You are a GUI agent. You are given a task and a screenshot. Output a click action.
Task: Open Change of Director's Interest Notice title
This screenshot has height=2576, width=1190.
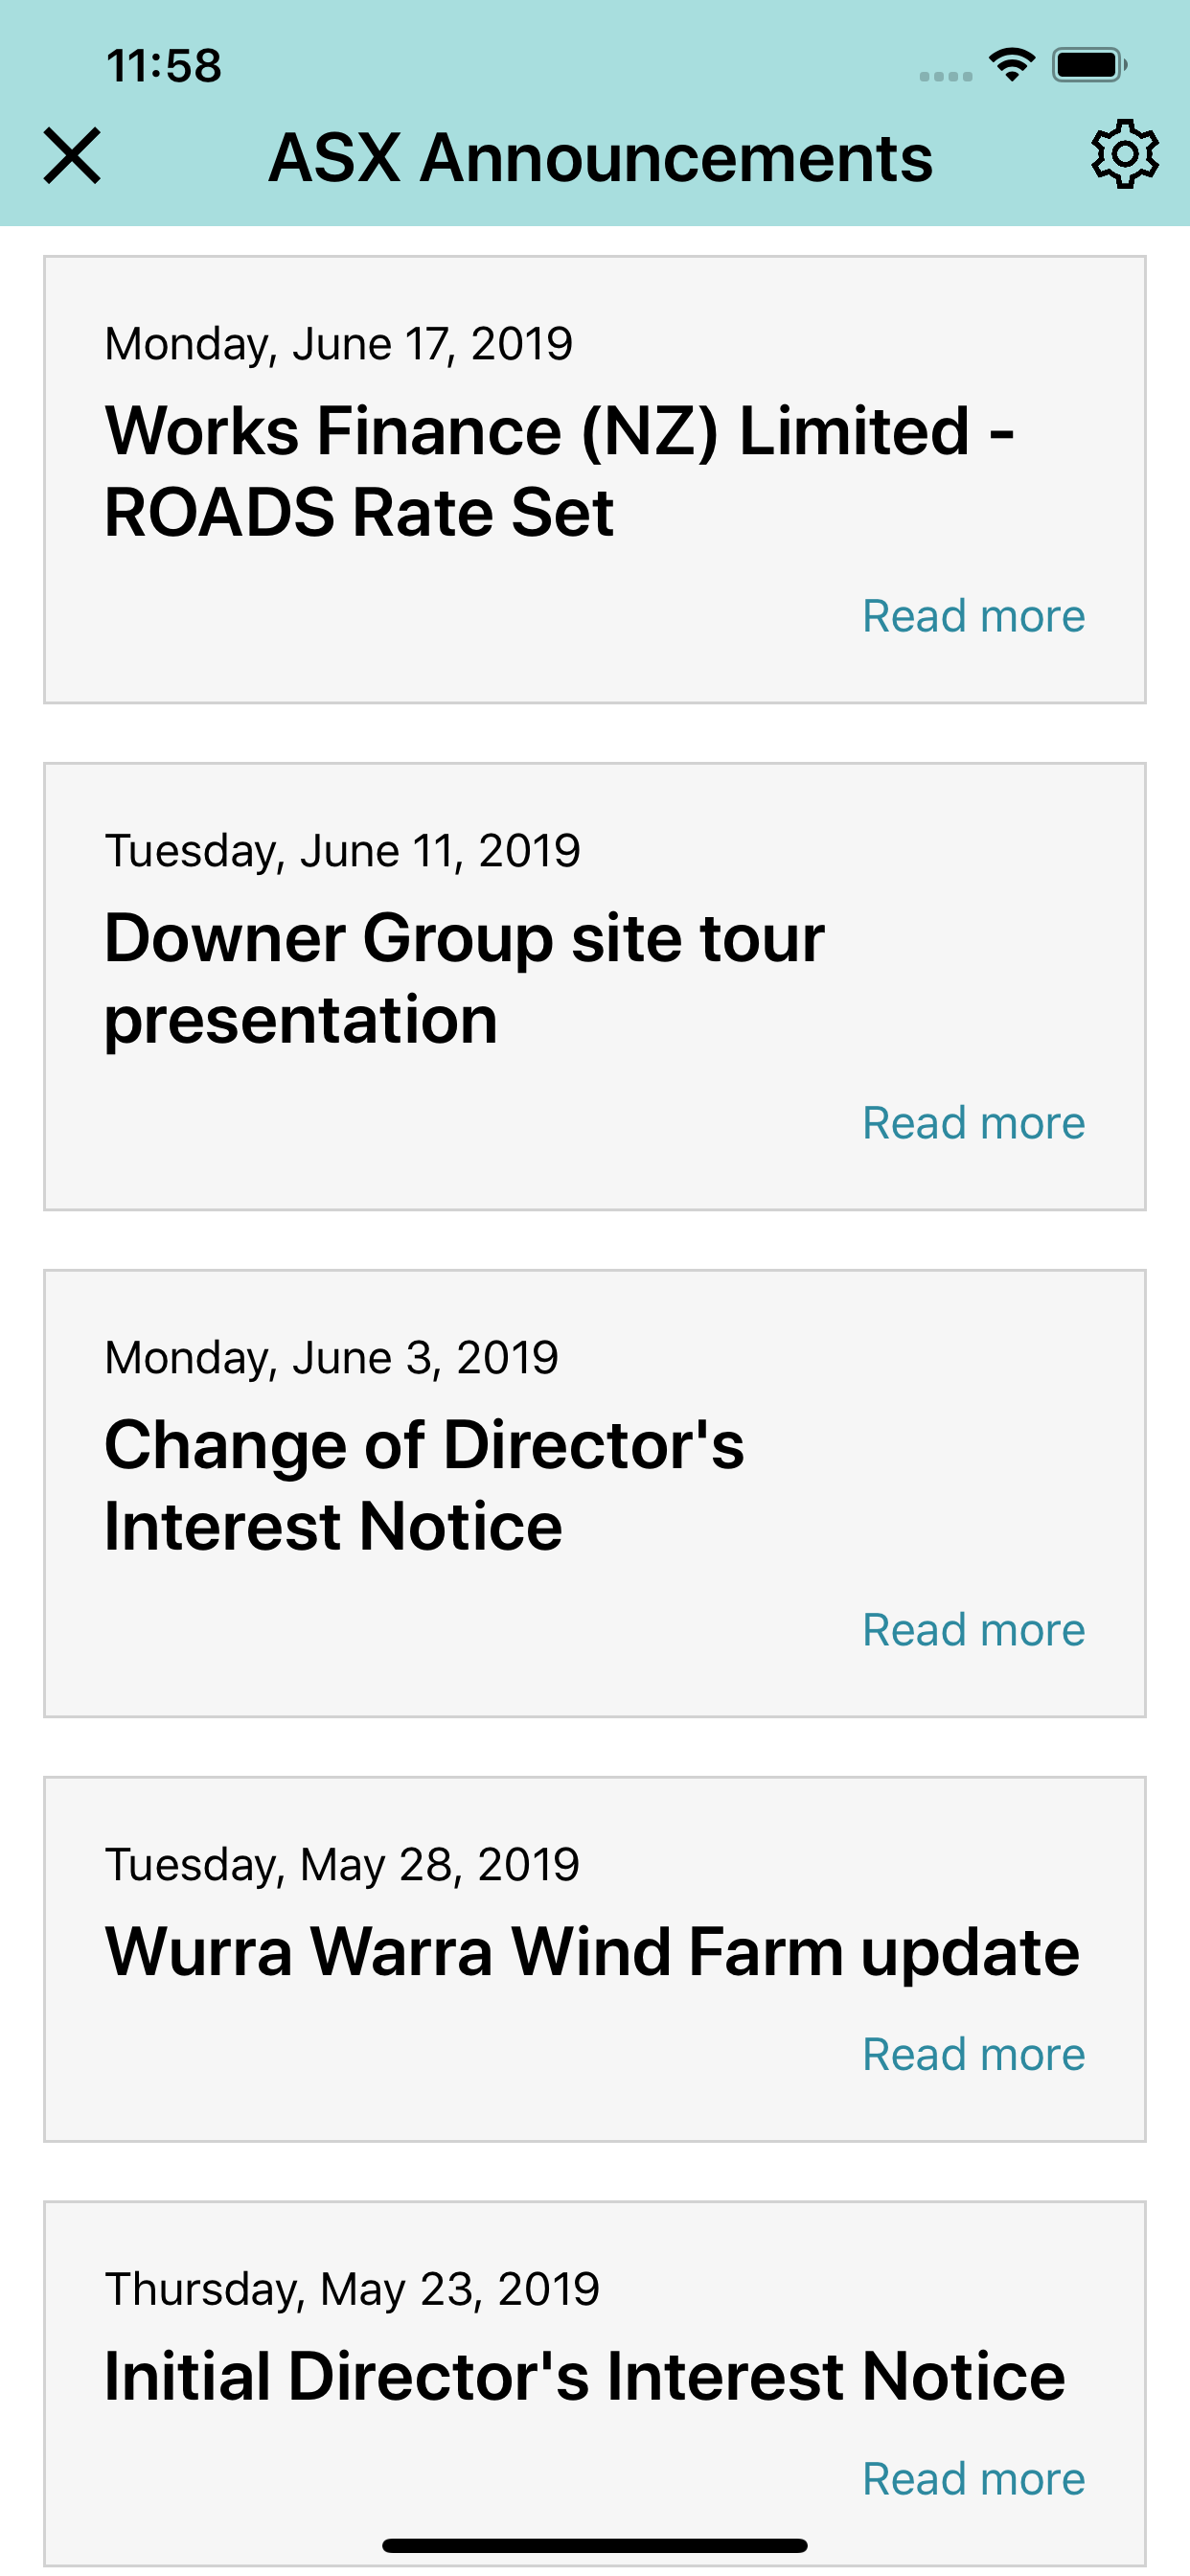pyautogui.click(x=424, y=1486)
